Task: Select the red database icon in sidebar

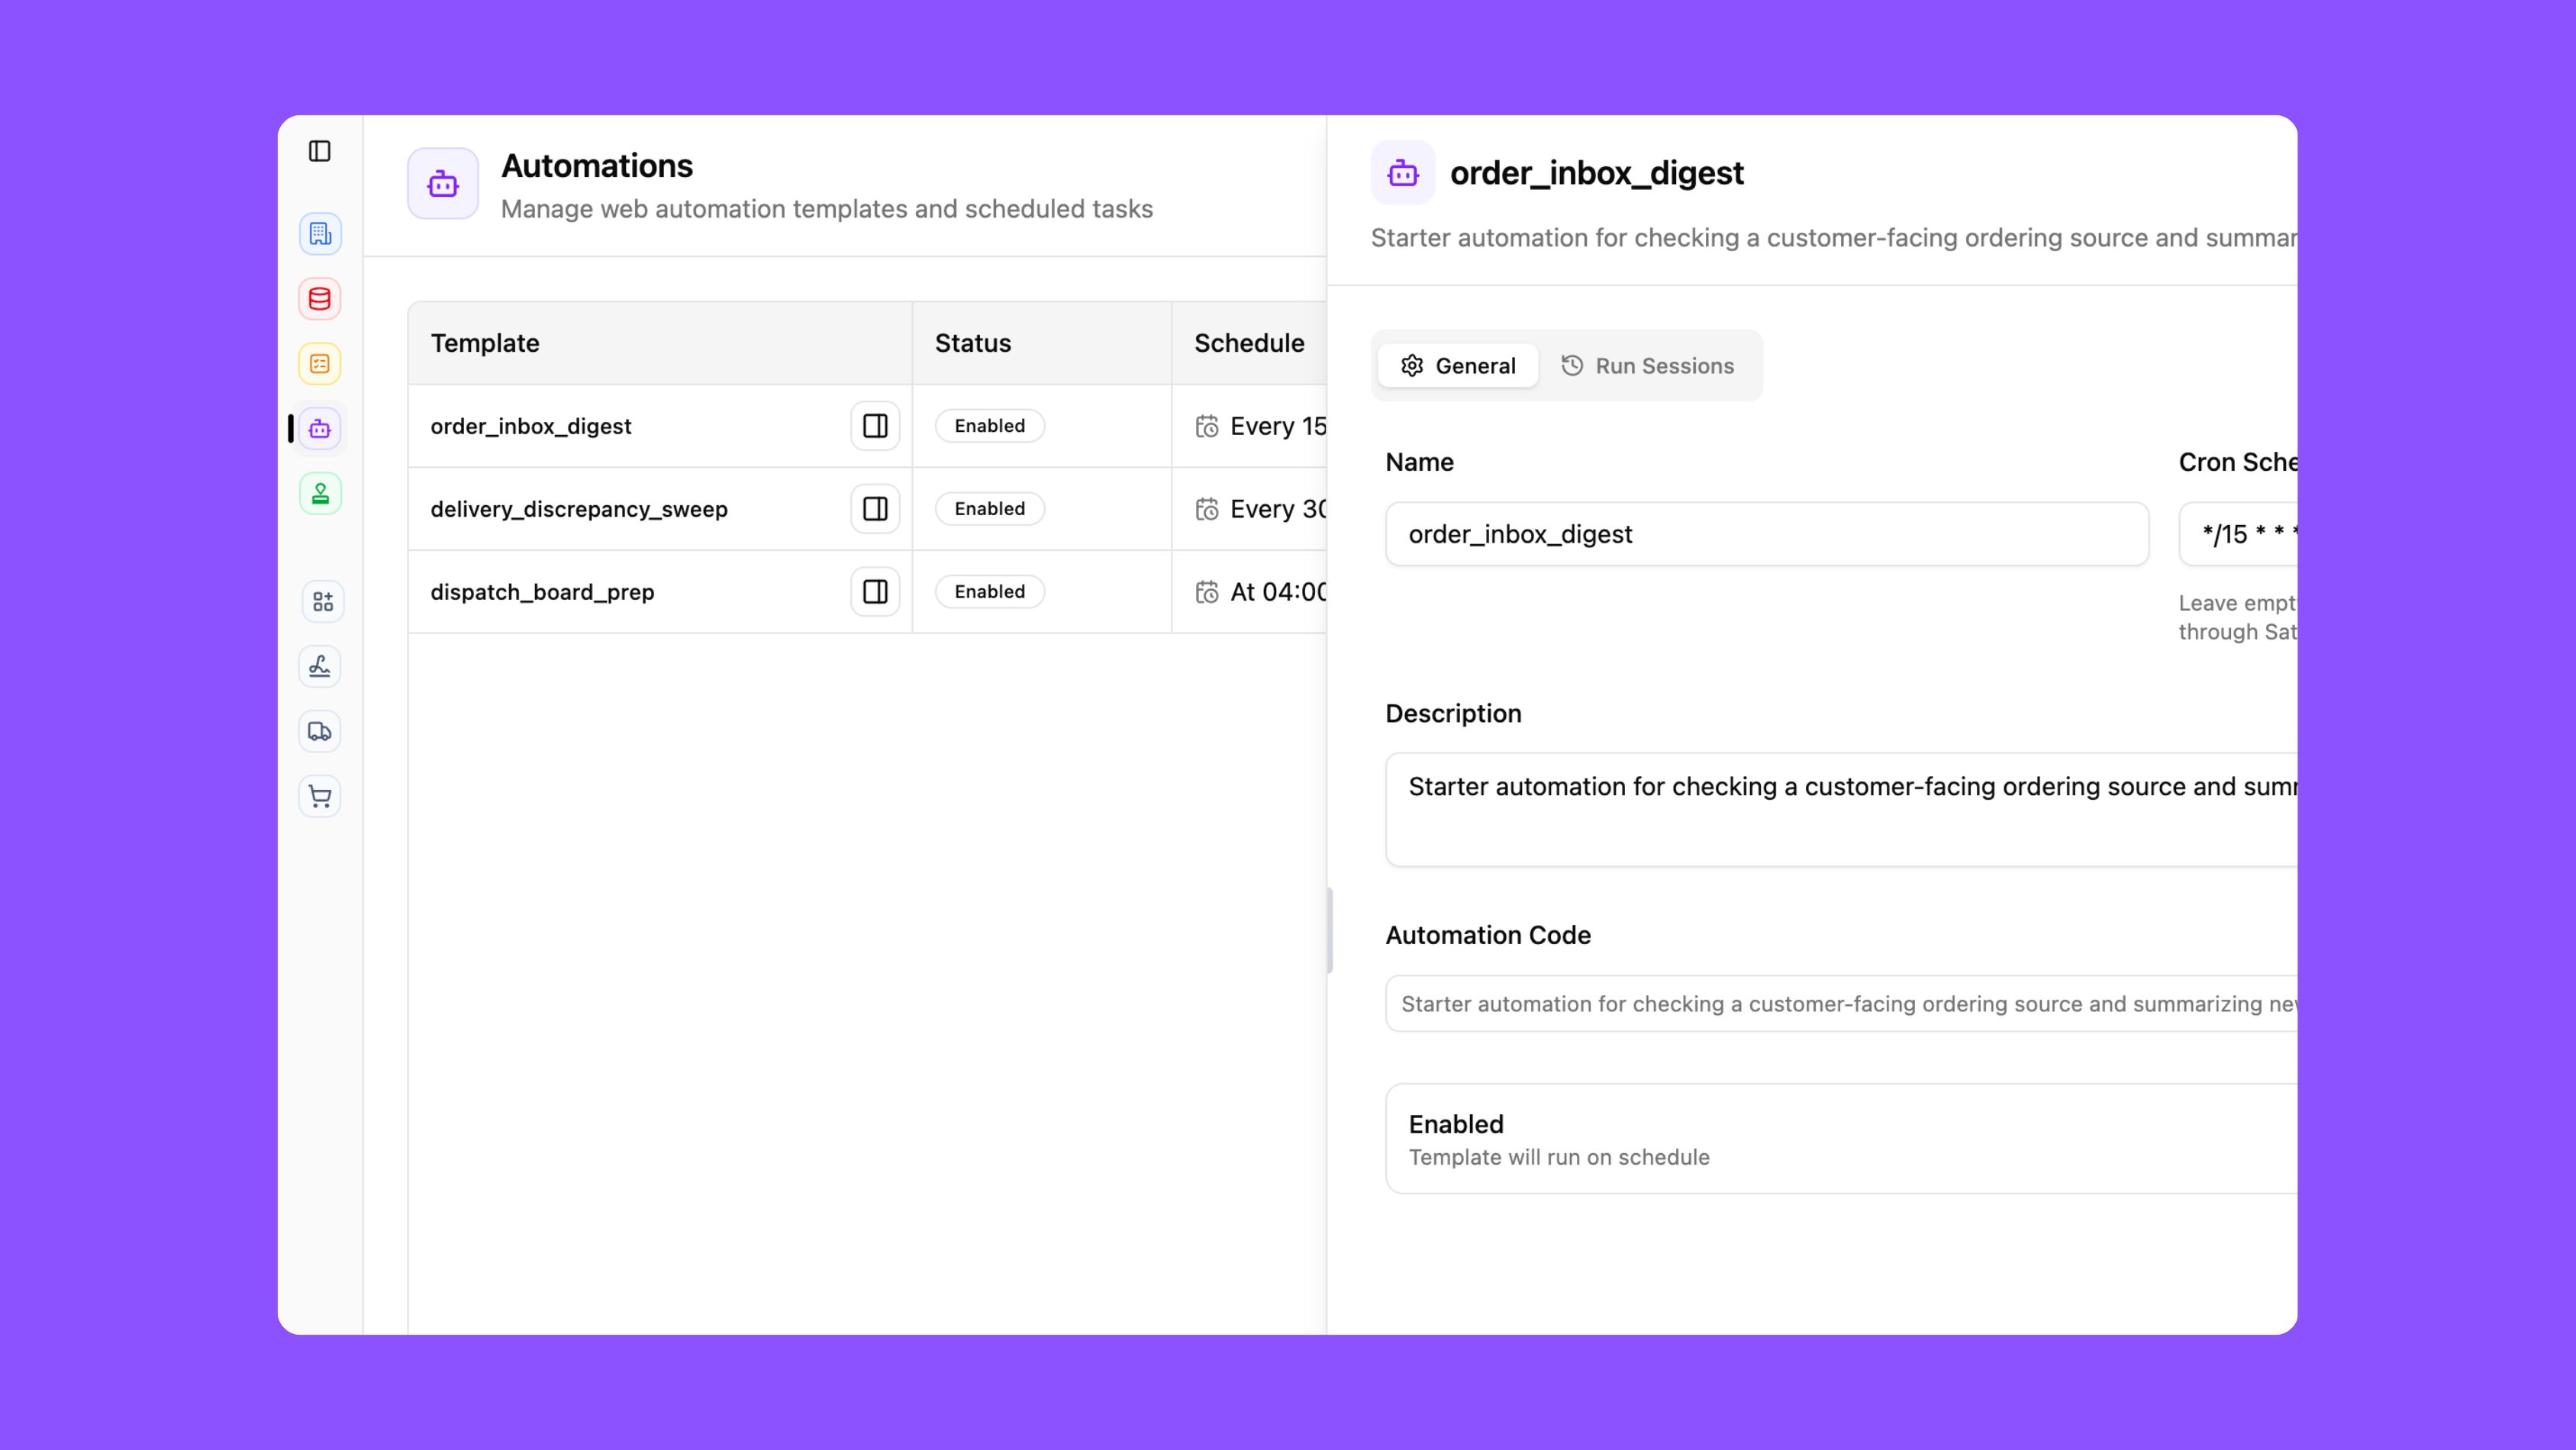Action: pyautogui.click(x=319, y=298)
